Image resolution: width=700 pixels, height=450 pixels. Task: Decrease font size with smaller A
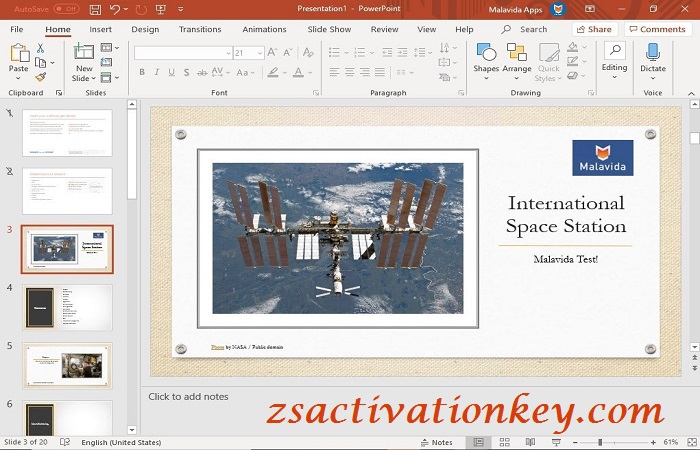click(288, 53)
